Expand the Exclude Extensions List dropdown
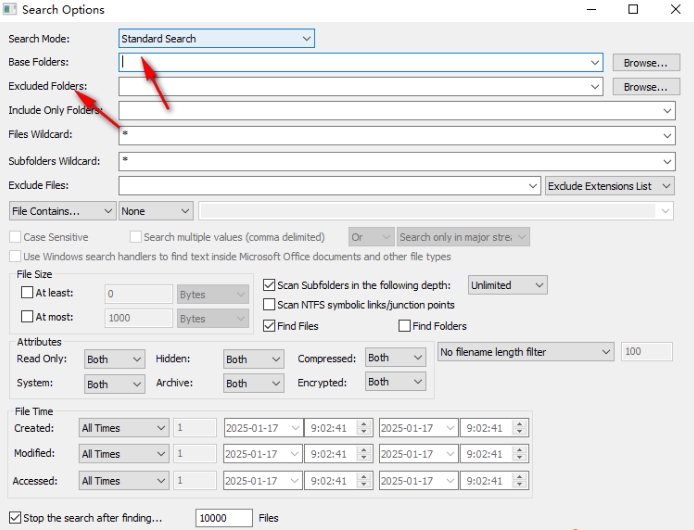The height and width of the screenshot is (530, 694). (x=610, y=186)
